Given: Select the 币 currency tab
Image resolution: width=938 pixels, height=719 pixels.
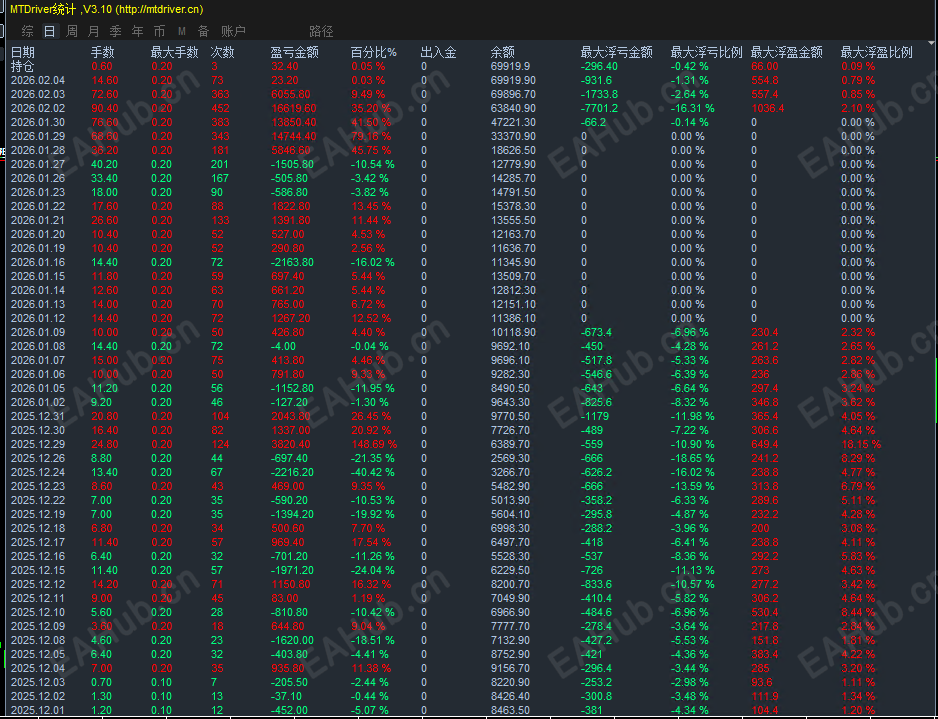Looking at the screenshot, I should click(x=159, y=31).
